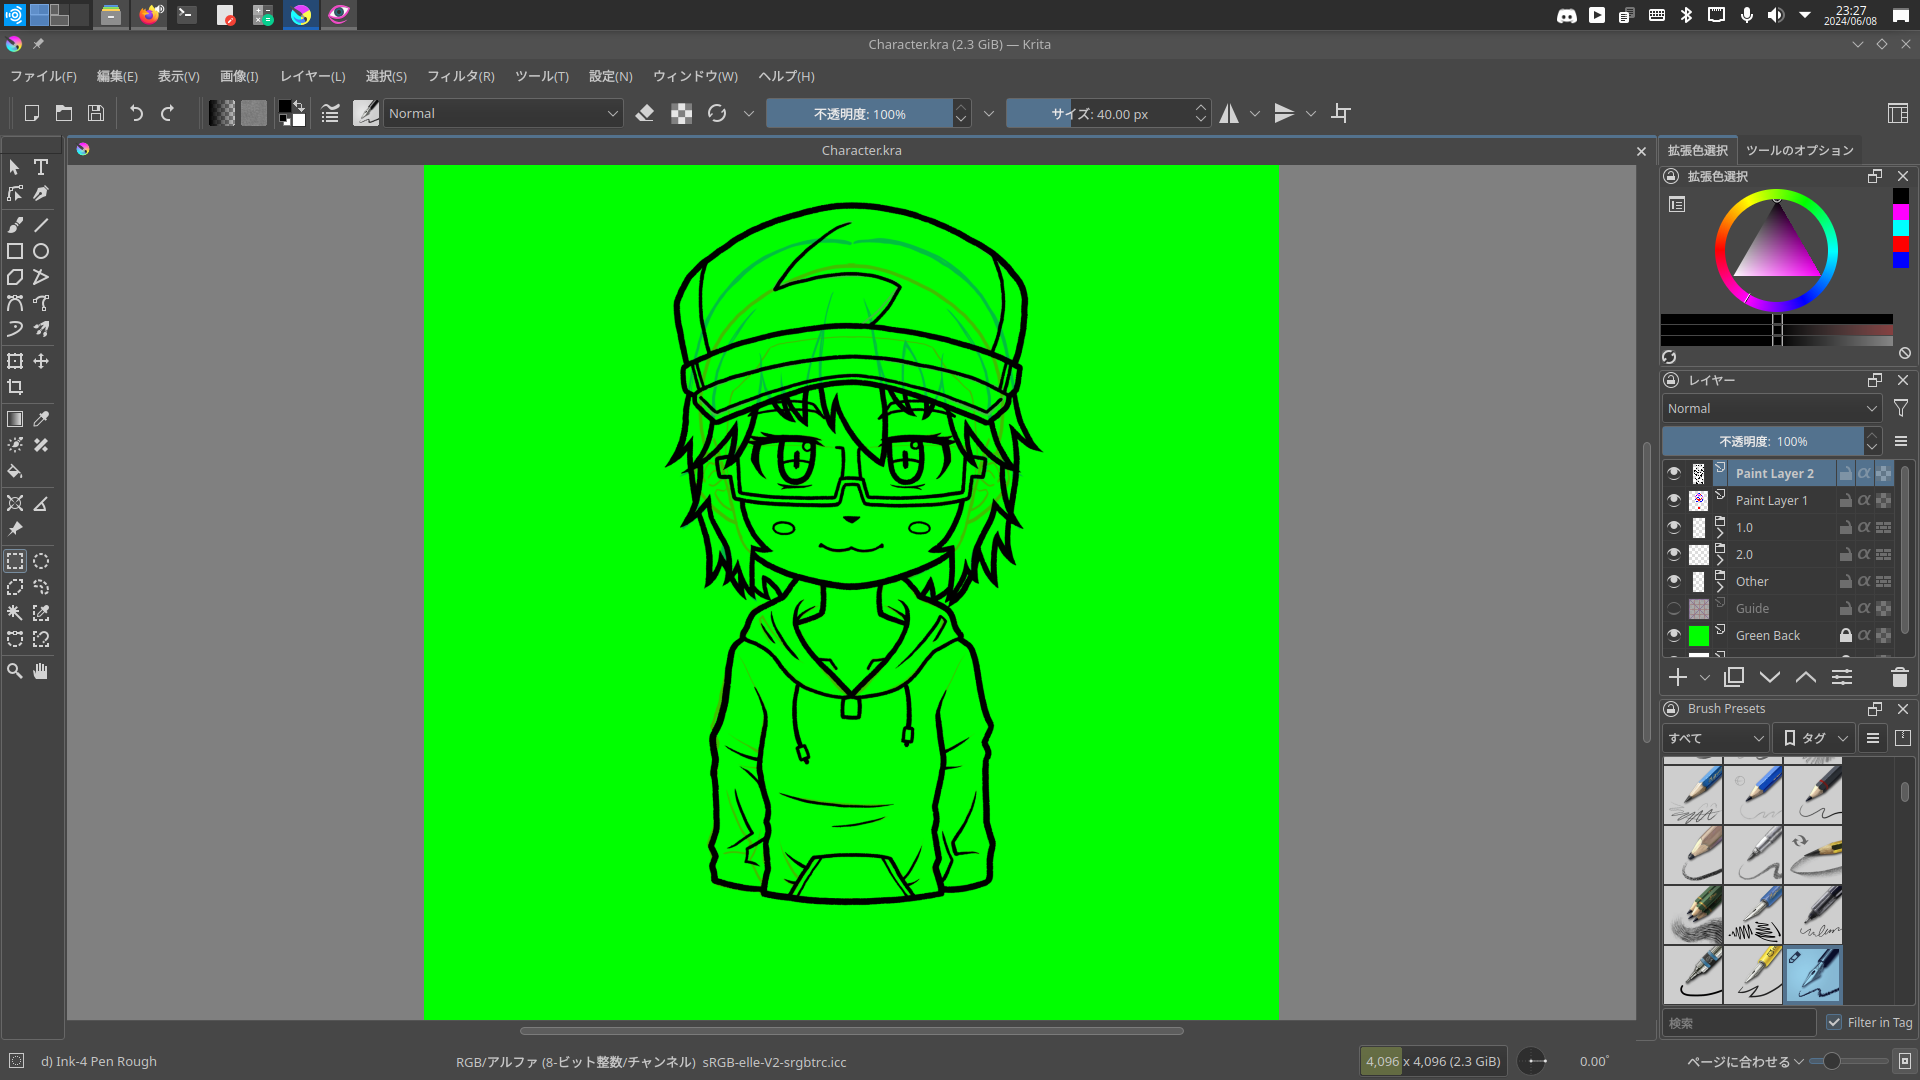
Task: Open the フィルタ(R) menu
Action: [x=460, y=76]
